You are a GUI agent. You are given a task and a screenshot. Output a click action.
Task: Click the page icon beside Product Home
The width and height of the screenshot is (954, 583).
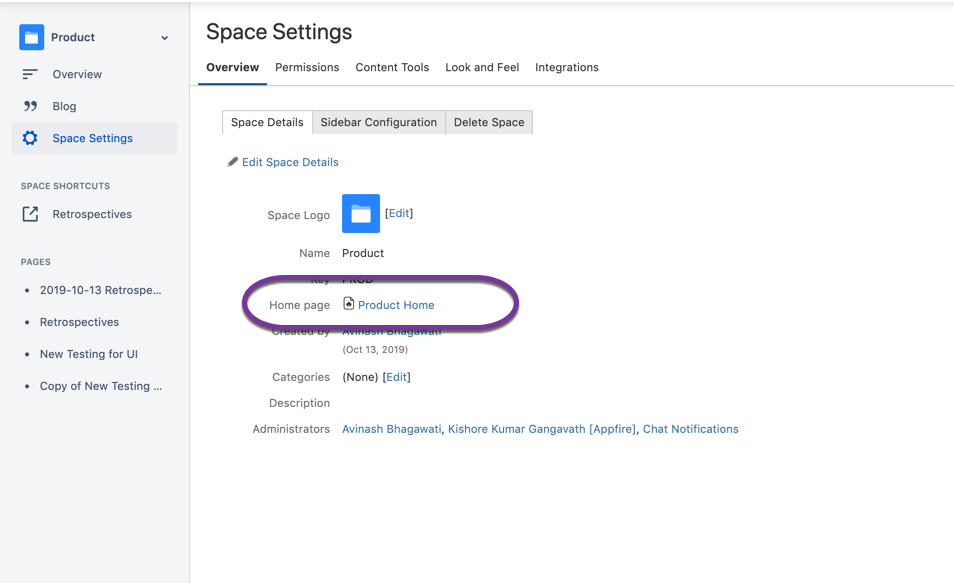349,304
